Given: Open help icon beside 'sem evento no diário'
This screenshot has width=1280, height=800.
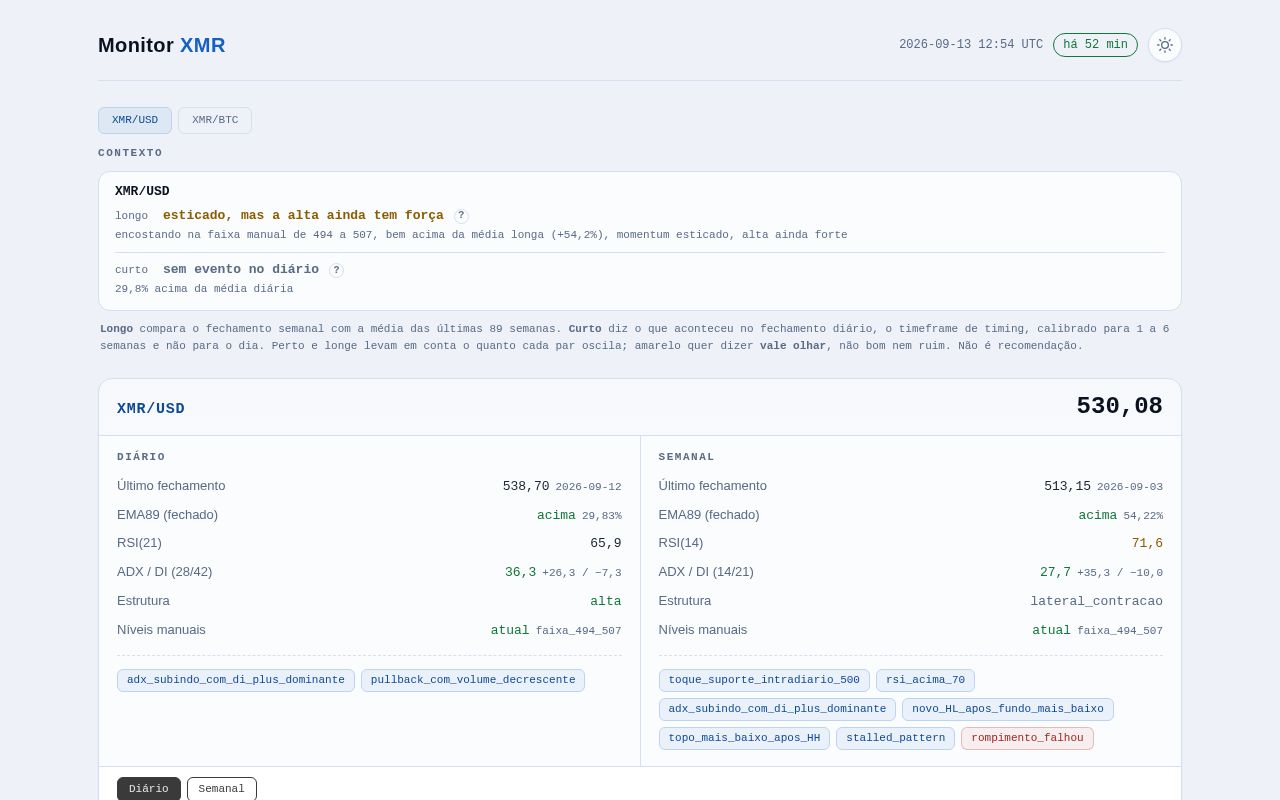Looking at the screenshot, I should coord(336,270).
